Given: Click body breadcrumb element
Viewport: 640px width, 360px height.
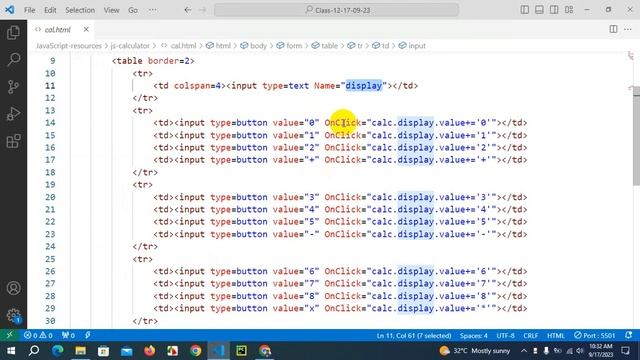Looking at the screenshot, I should 254,46.
